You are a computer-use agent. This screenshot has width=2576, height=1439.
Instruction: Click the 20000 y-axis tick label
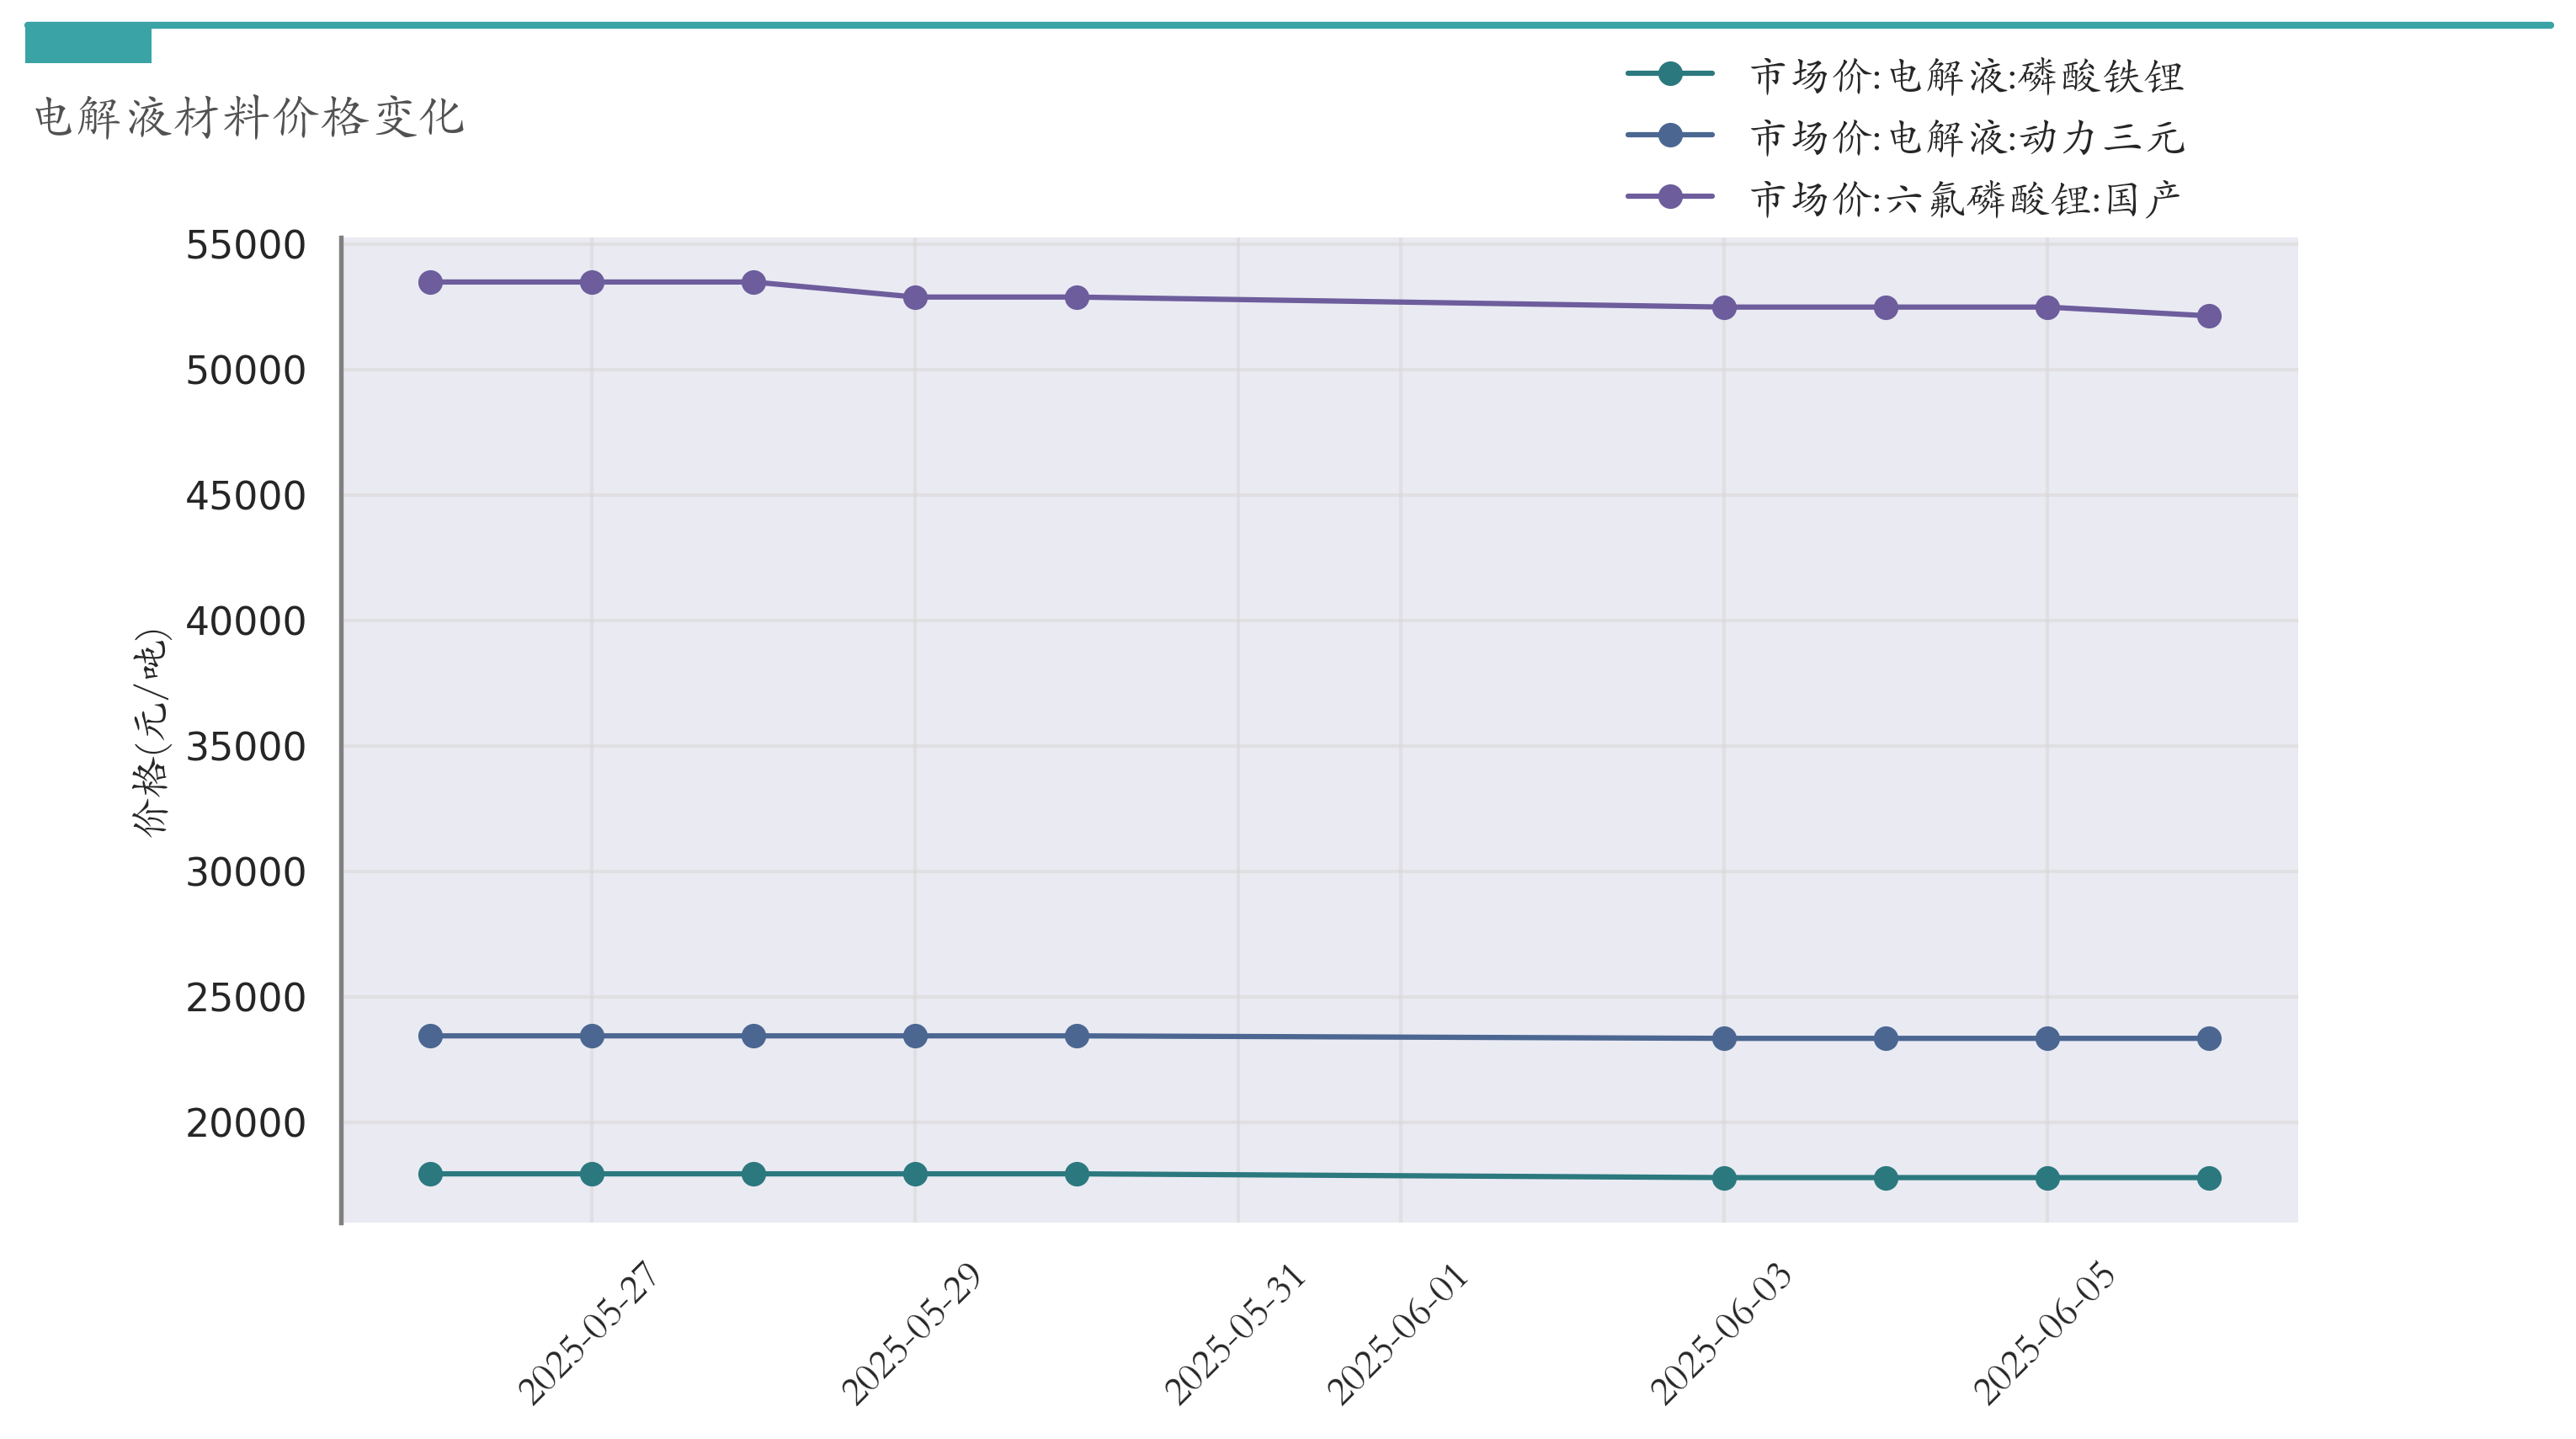tap(246, 1123)
